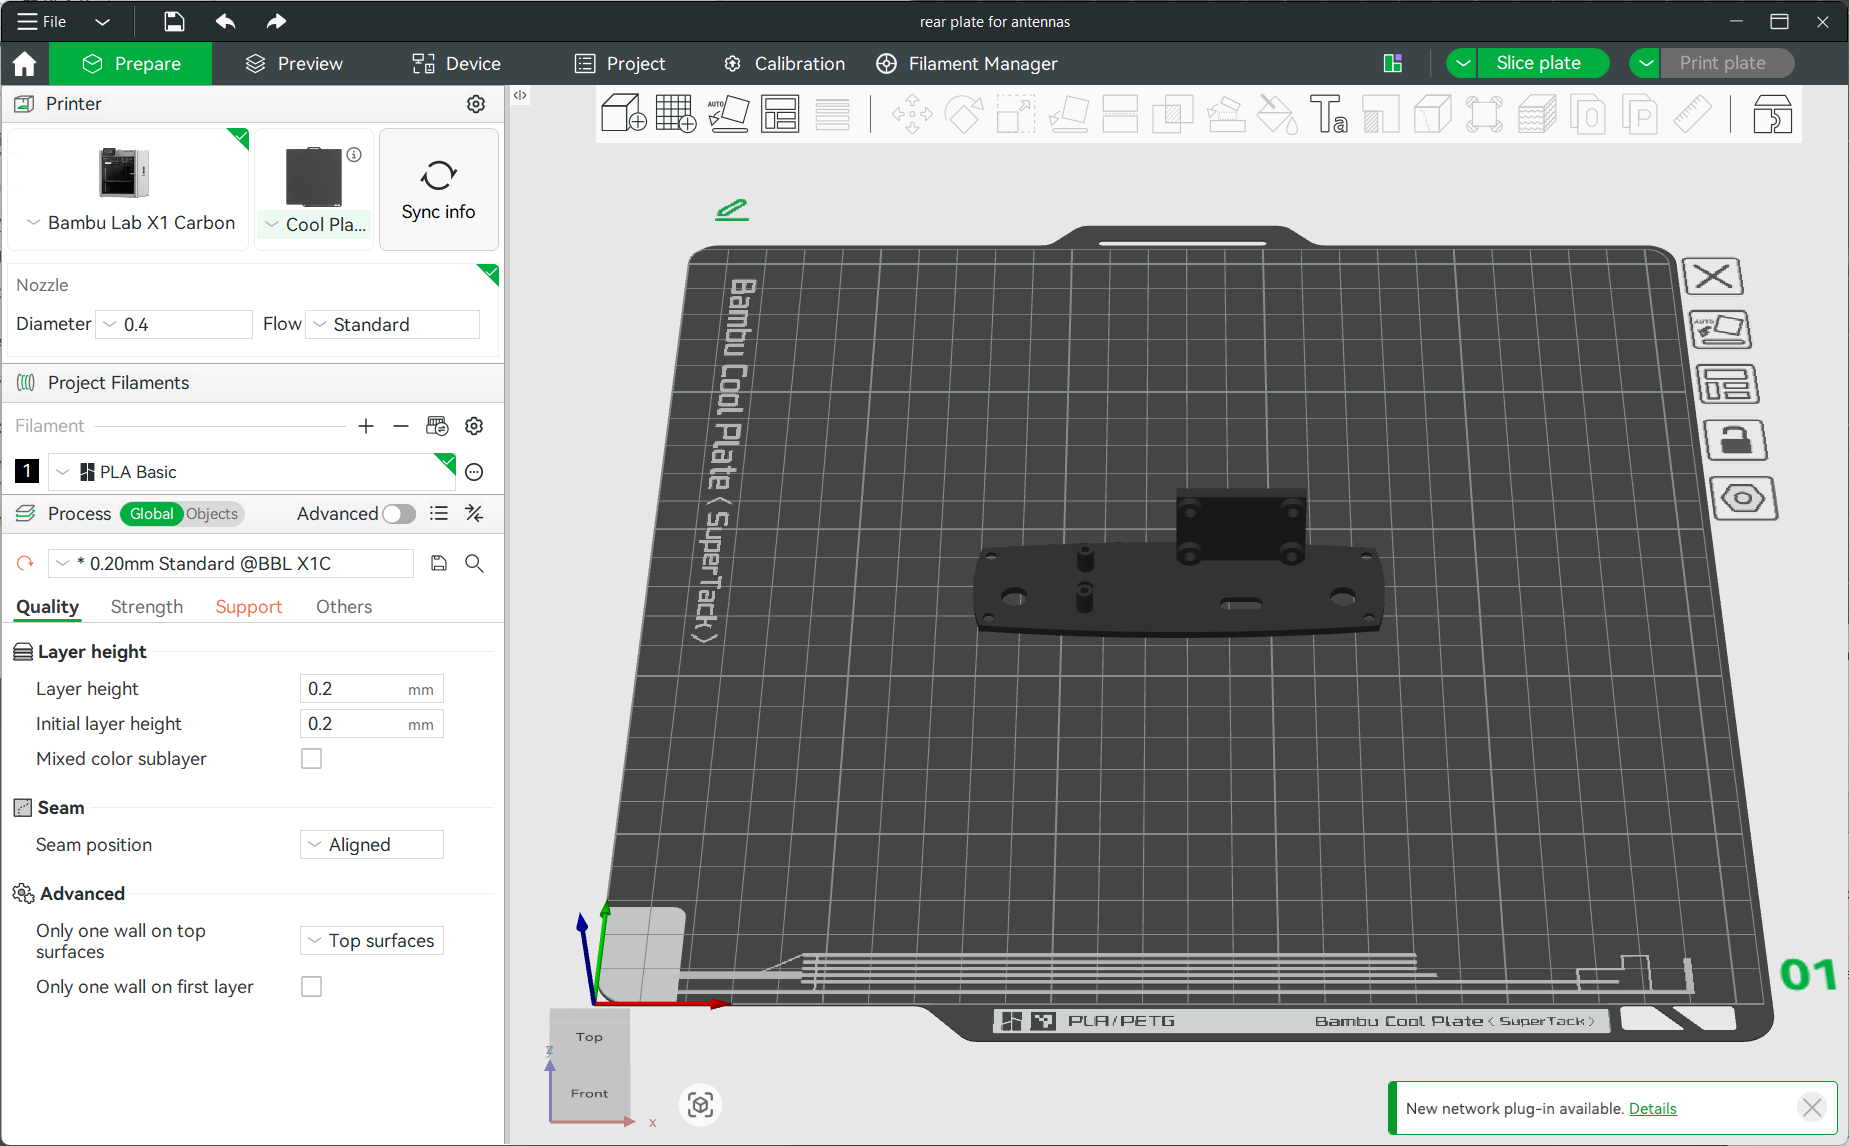The width and height of the screenshot is (1849, 1146).
Task: Switch to the Preview tab
Action: click(294, 63)
